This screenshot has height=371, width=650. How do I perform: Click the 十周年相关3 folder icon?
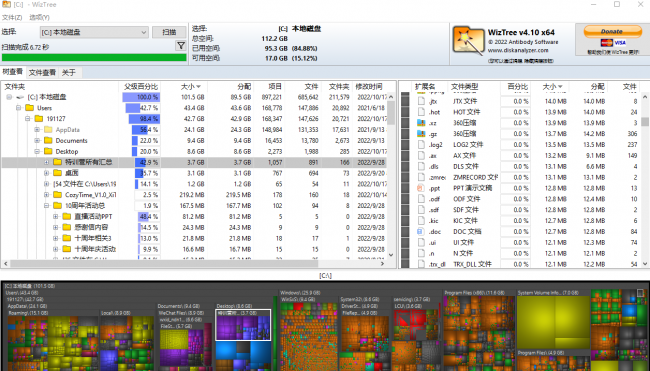(67, 238)
